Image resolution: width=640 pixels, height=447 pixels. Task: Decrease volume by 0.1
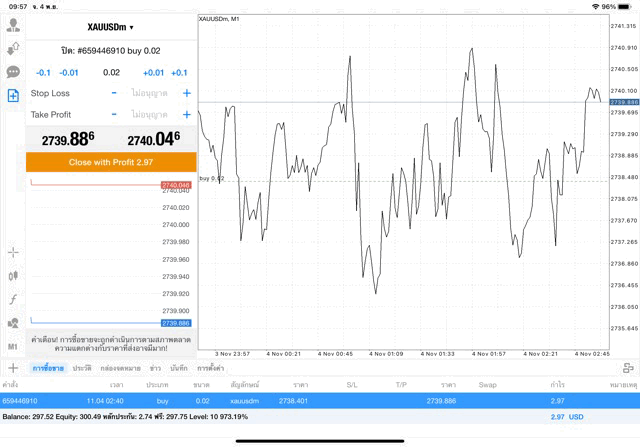point(43,73)
